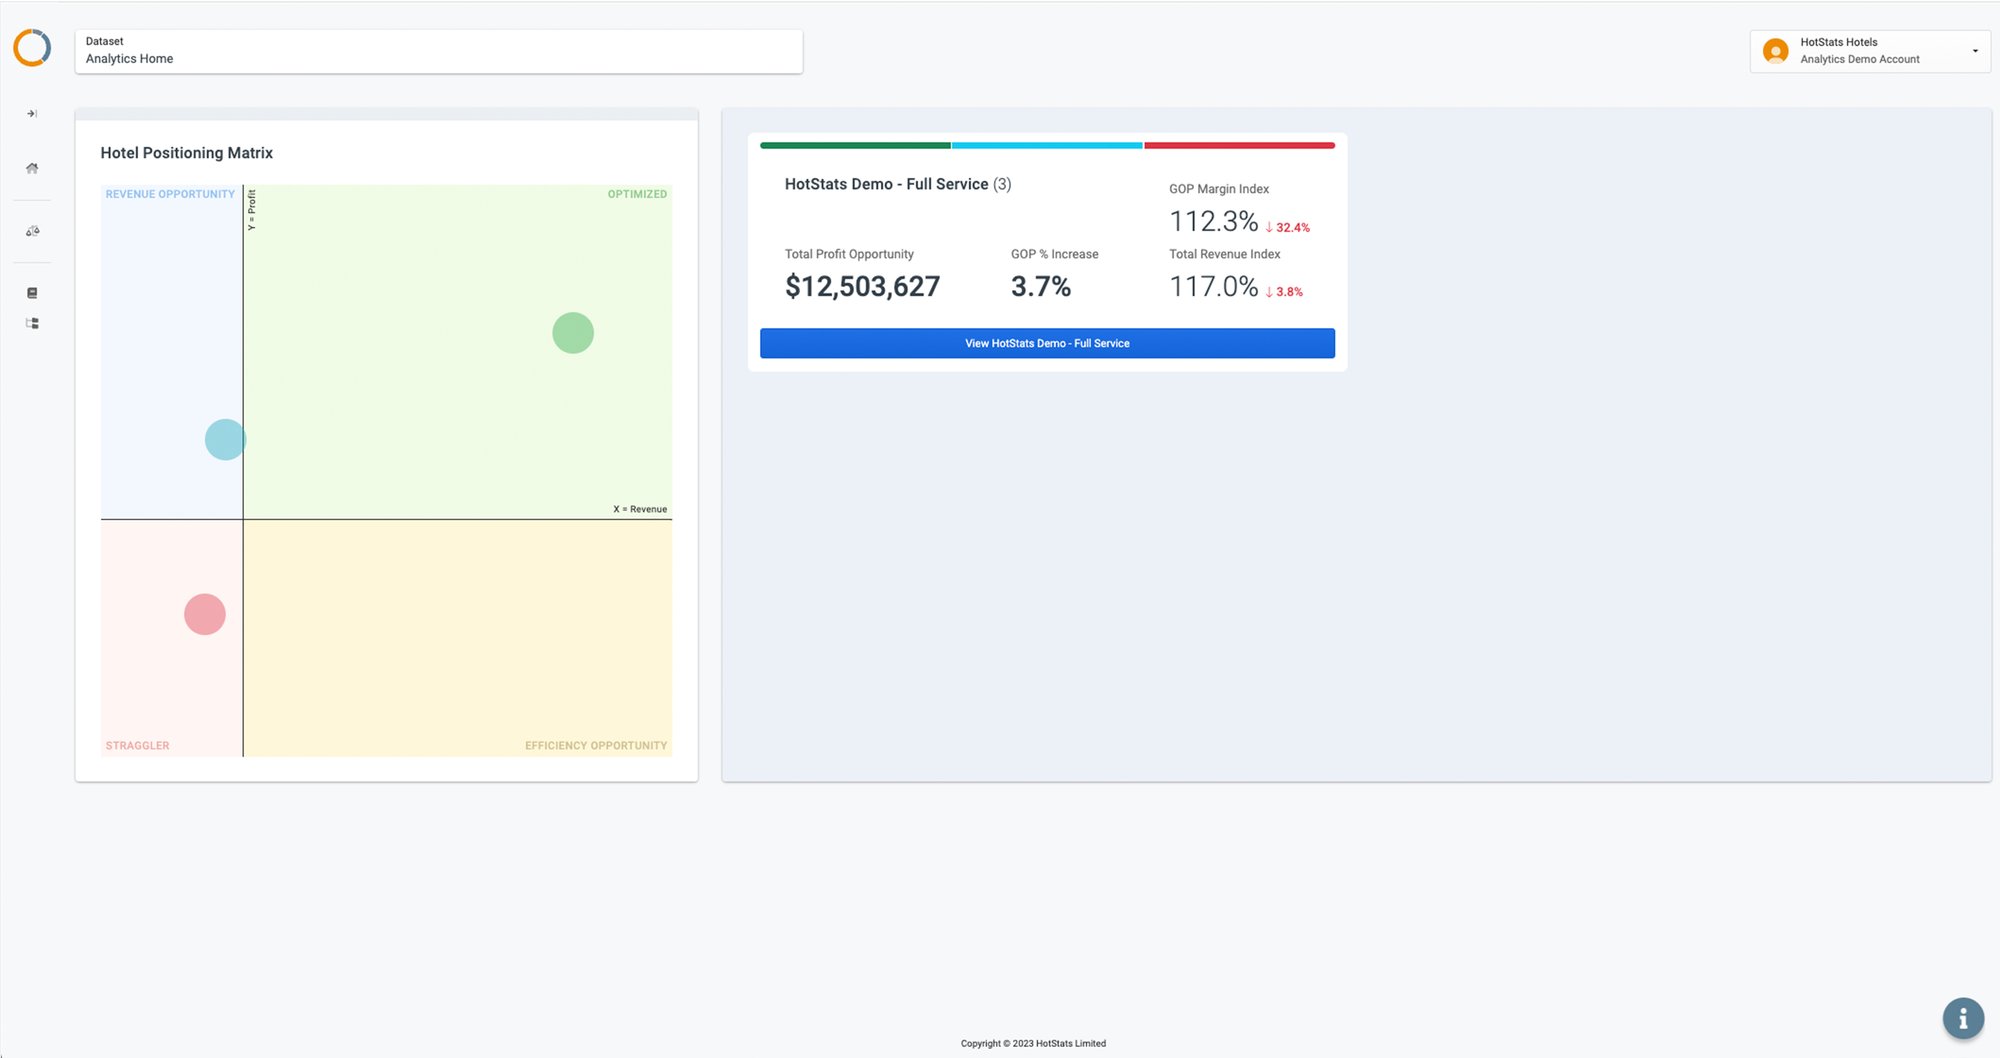Click the green segment of status bar
Image resolution: width=2000 pixels, height=1058 pixels.
[855, 146]
